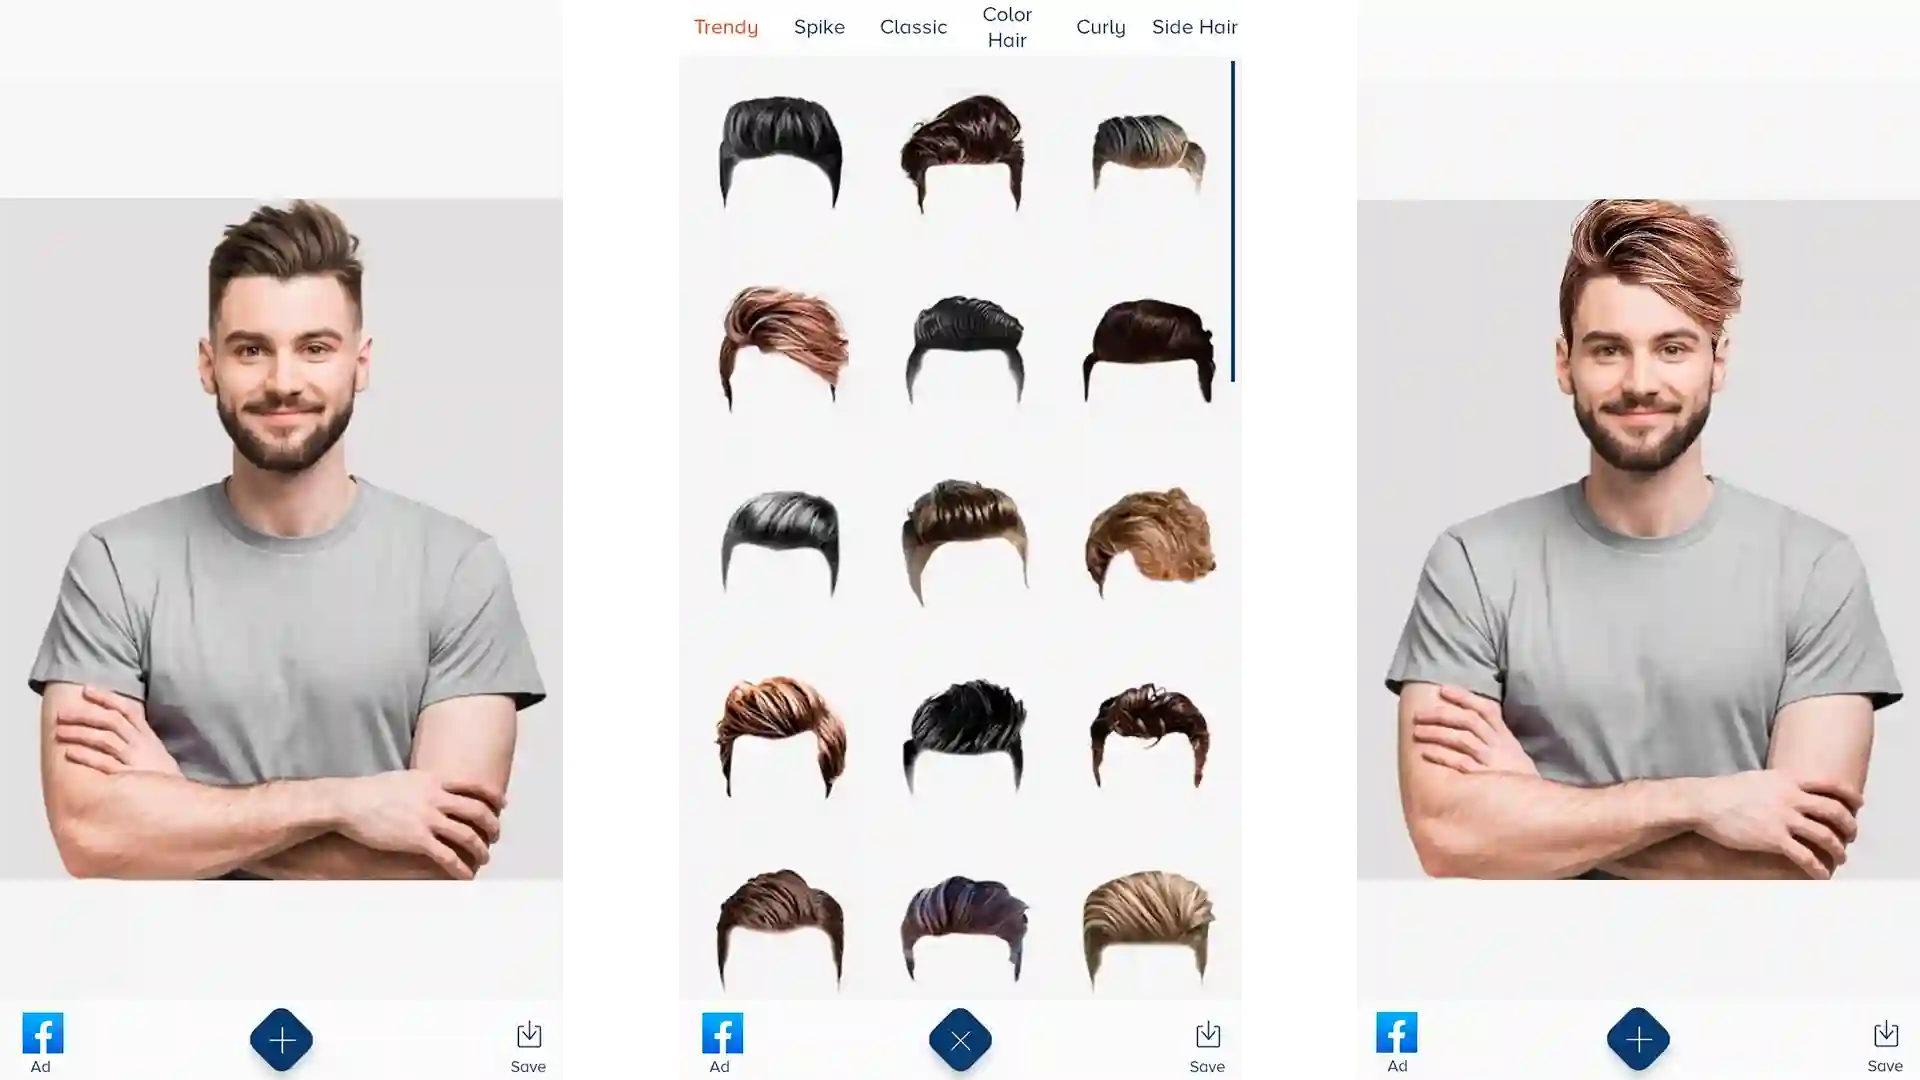The image size is (1920, 1080).
Task: Click the Add button left panel
Action: (x=282, y=1039)
